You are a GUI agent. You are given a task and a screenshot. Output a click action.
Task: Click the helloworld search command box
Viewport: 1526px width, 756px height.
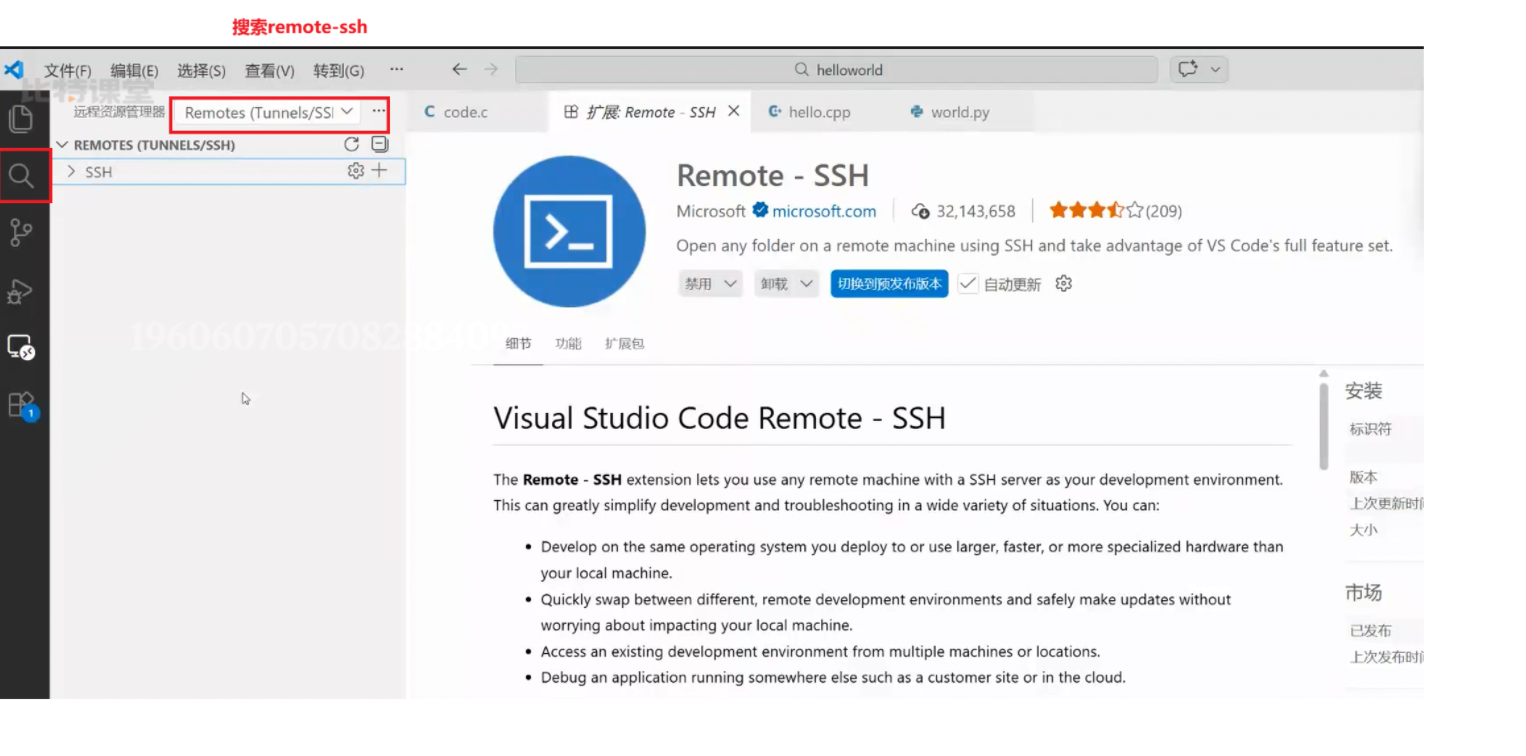836,70
